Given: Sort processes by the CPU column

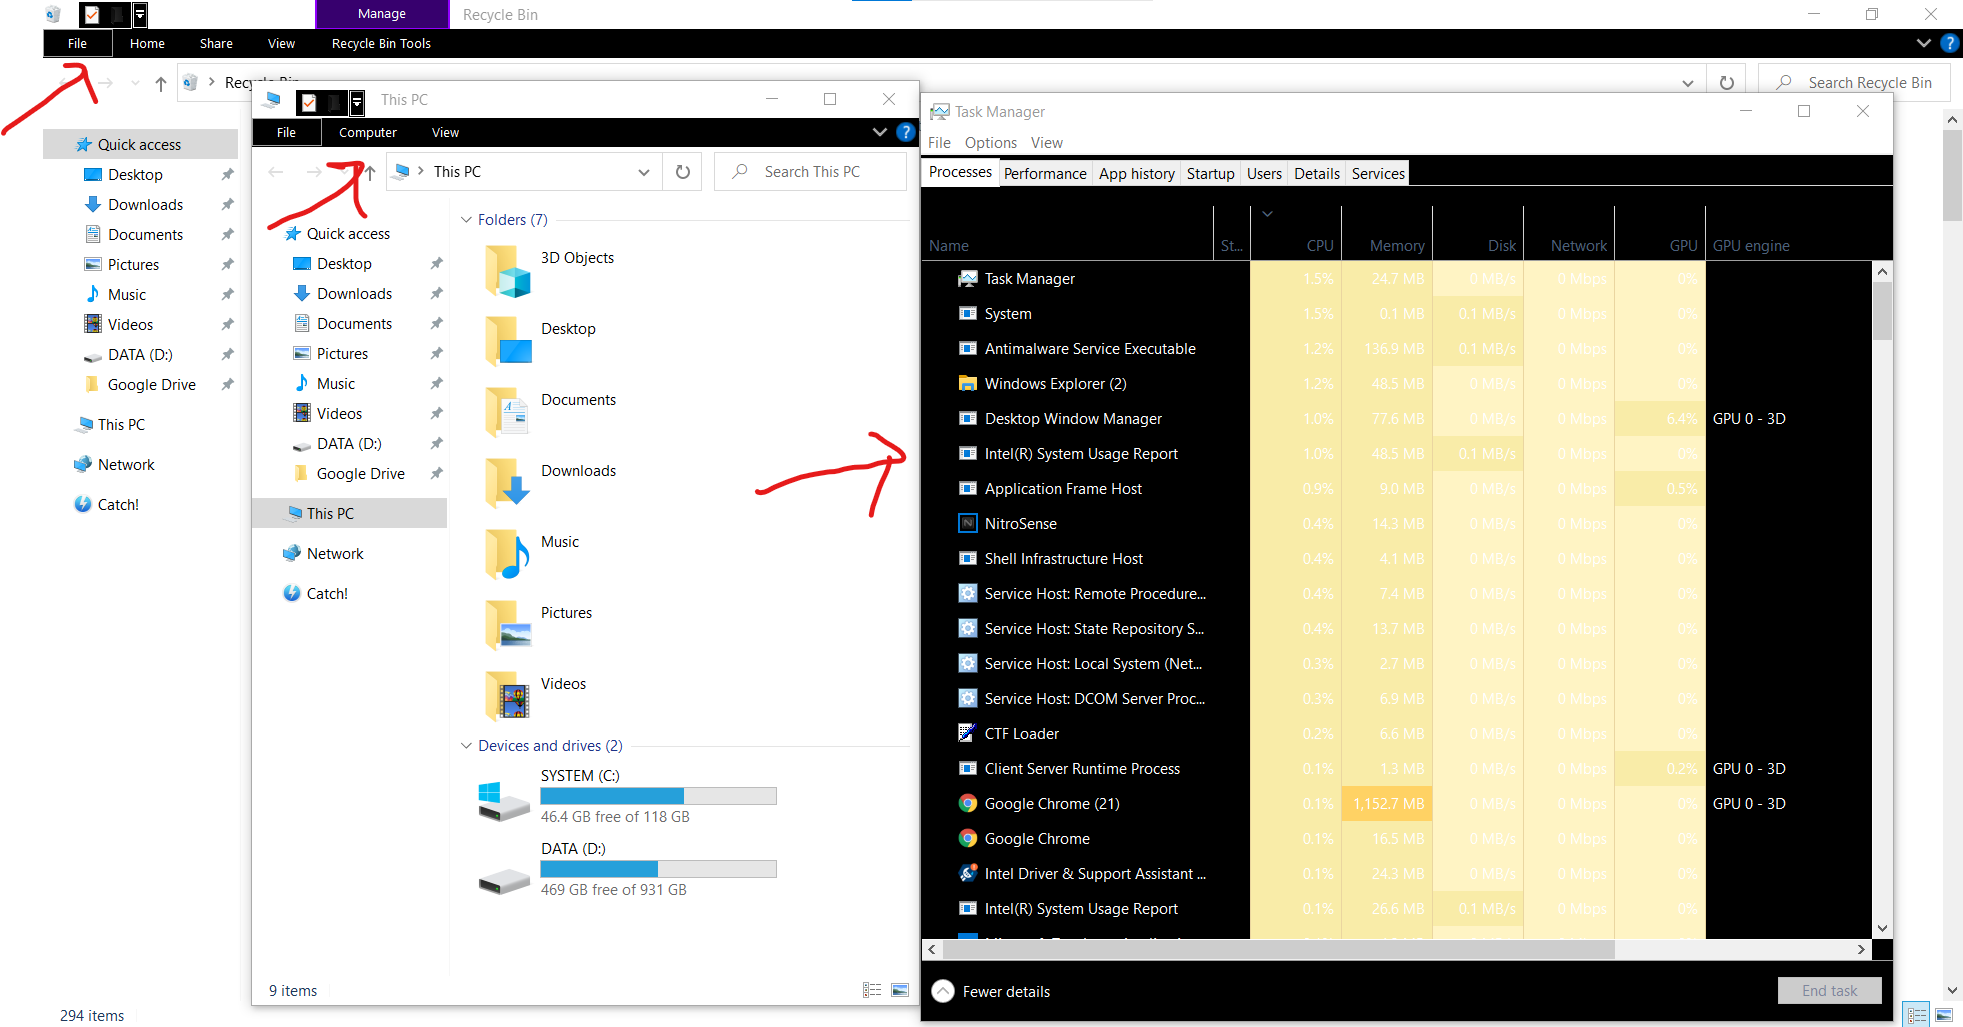Looking at the screenshot, I should [x=1296, y=234].
